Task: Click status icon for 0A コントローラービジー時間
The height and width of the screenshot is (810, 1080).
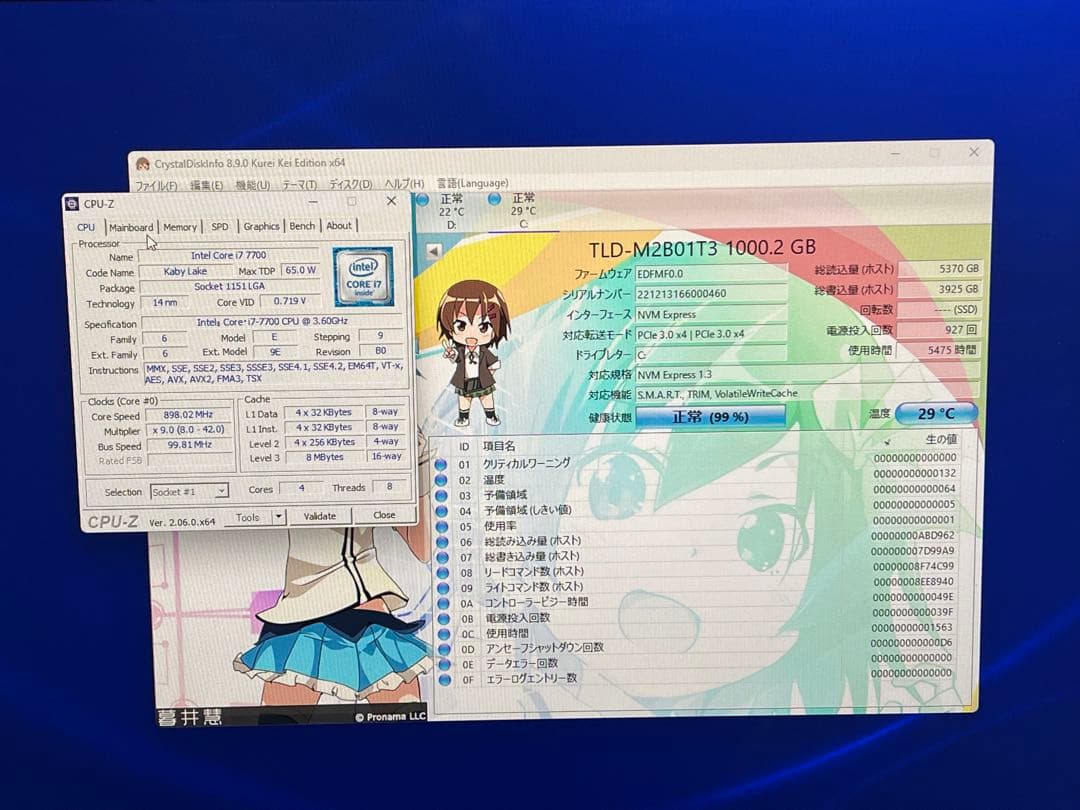Action: coord(444,603)
